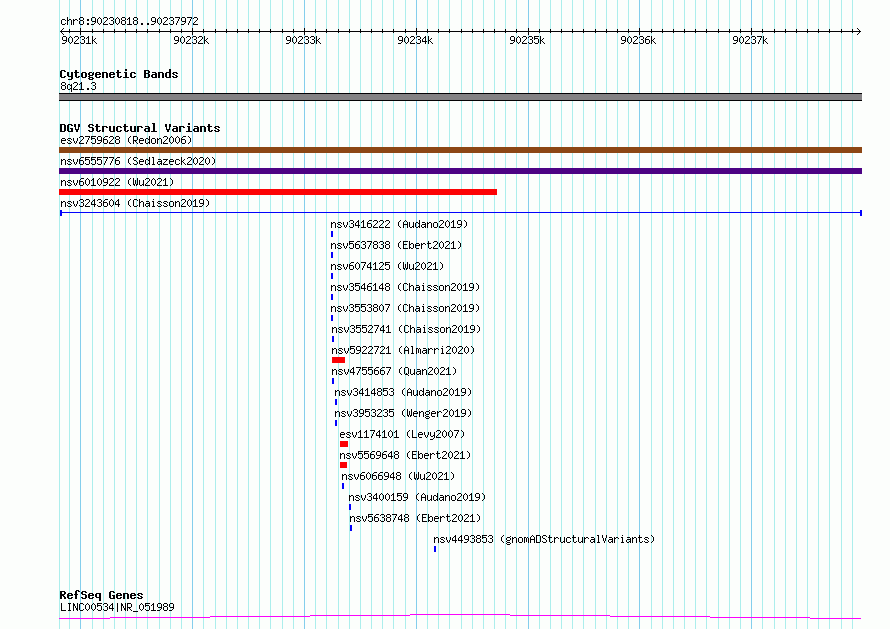Open nsv3400159 (Audano2019) variant
The height and width of the screenshot is (629, 890).
pyautogui.click(x=417, y=497)
